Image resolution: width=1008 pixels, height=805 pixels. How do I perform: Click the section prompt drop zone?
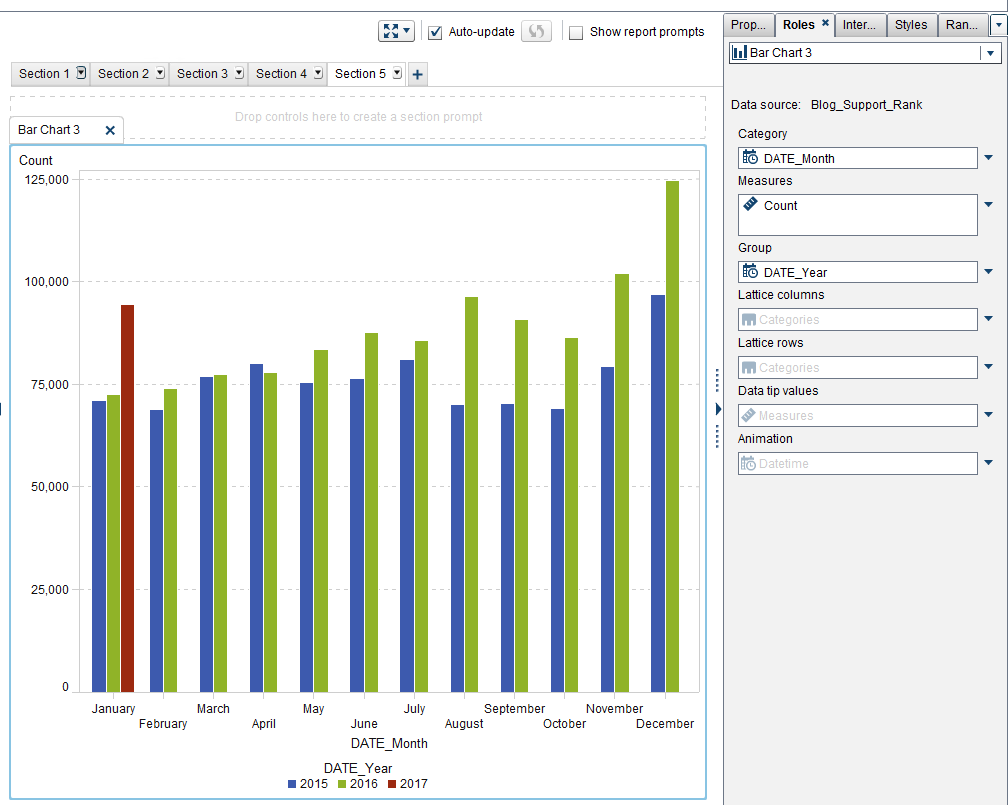click(x=360, y=118)
